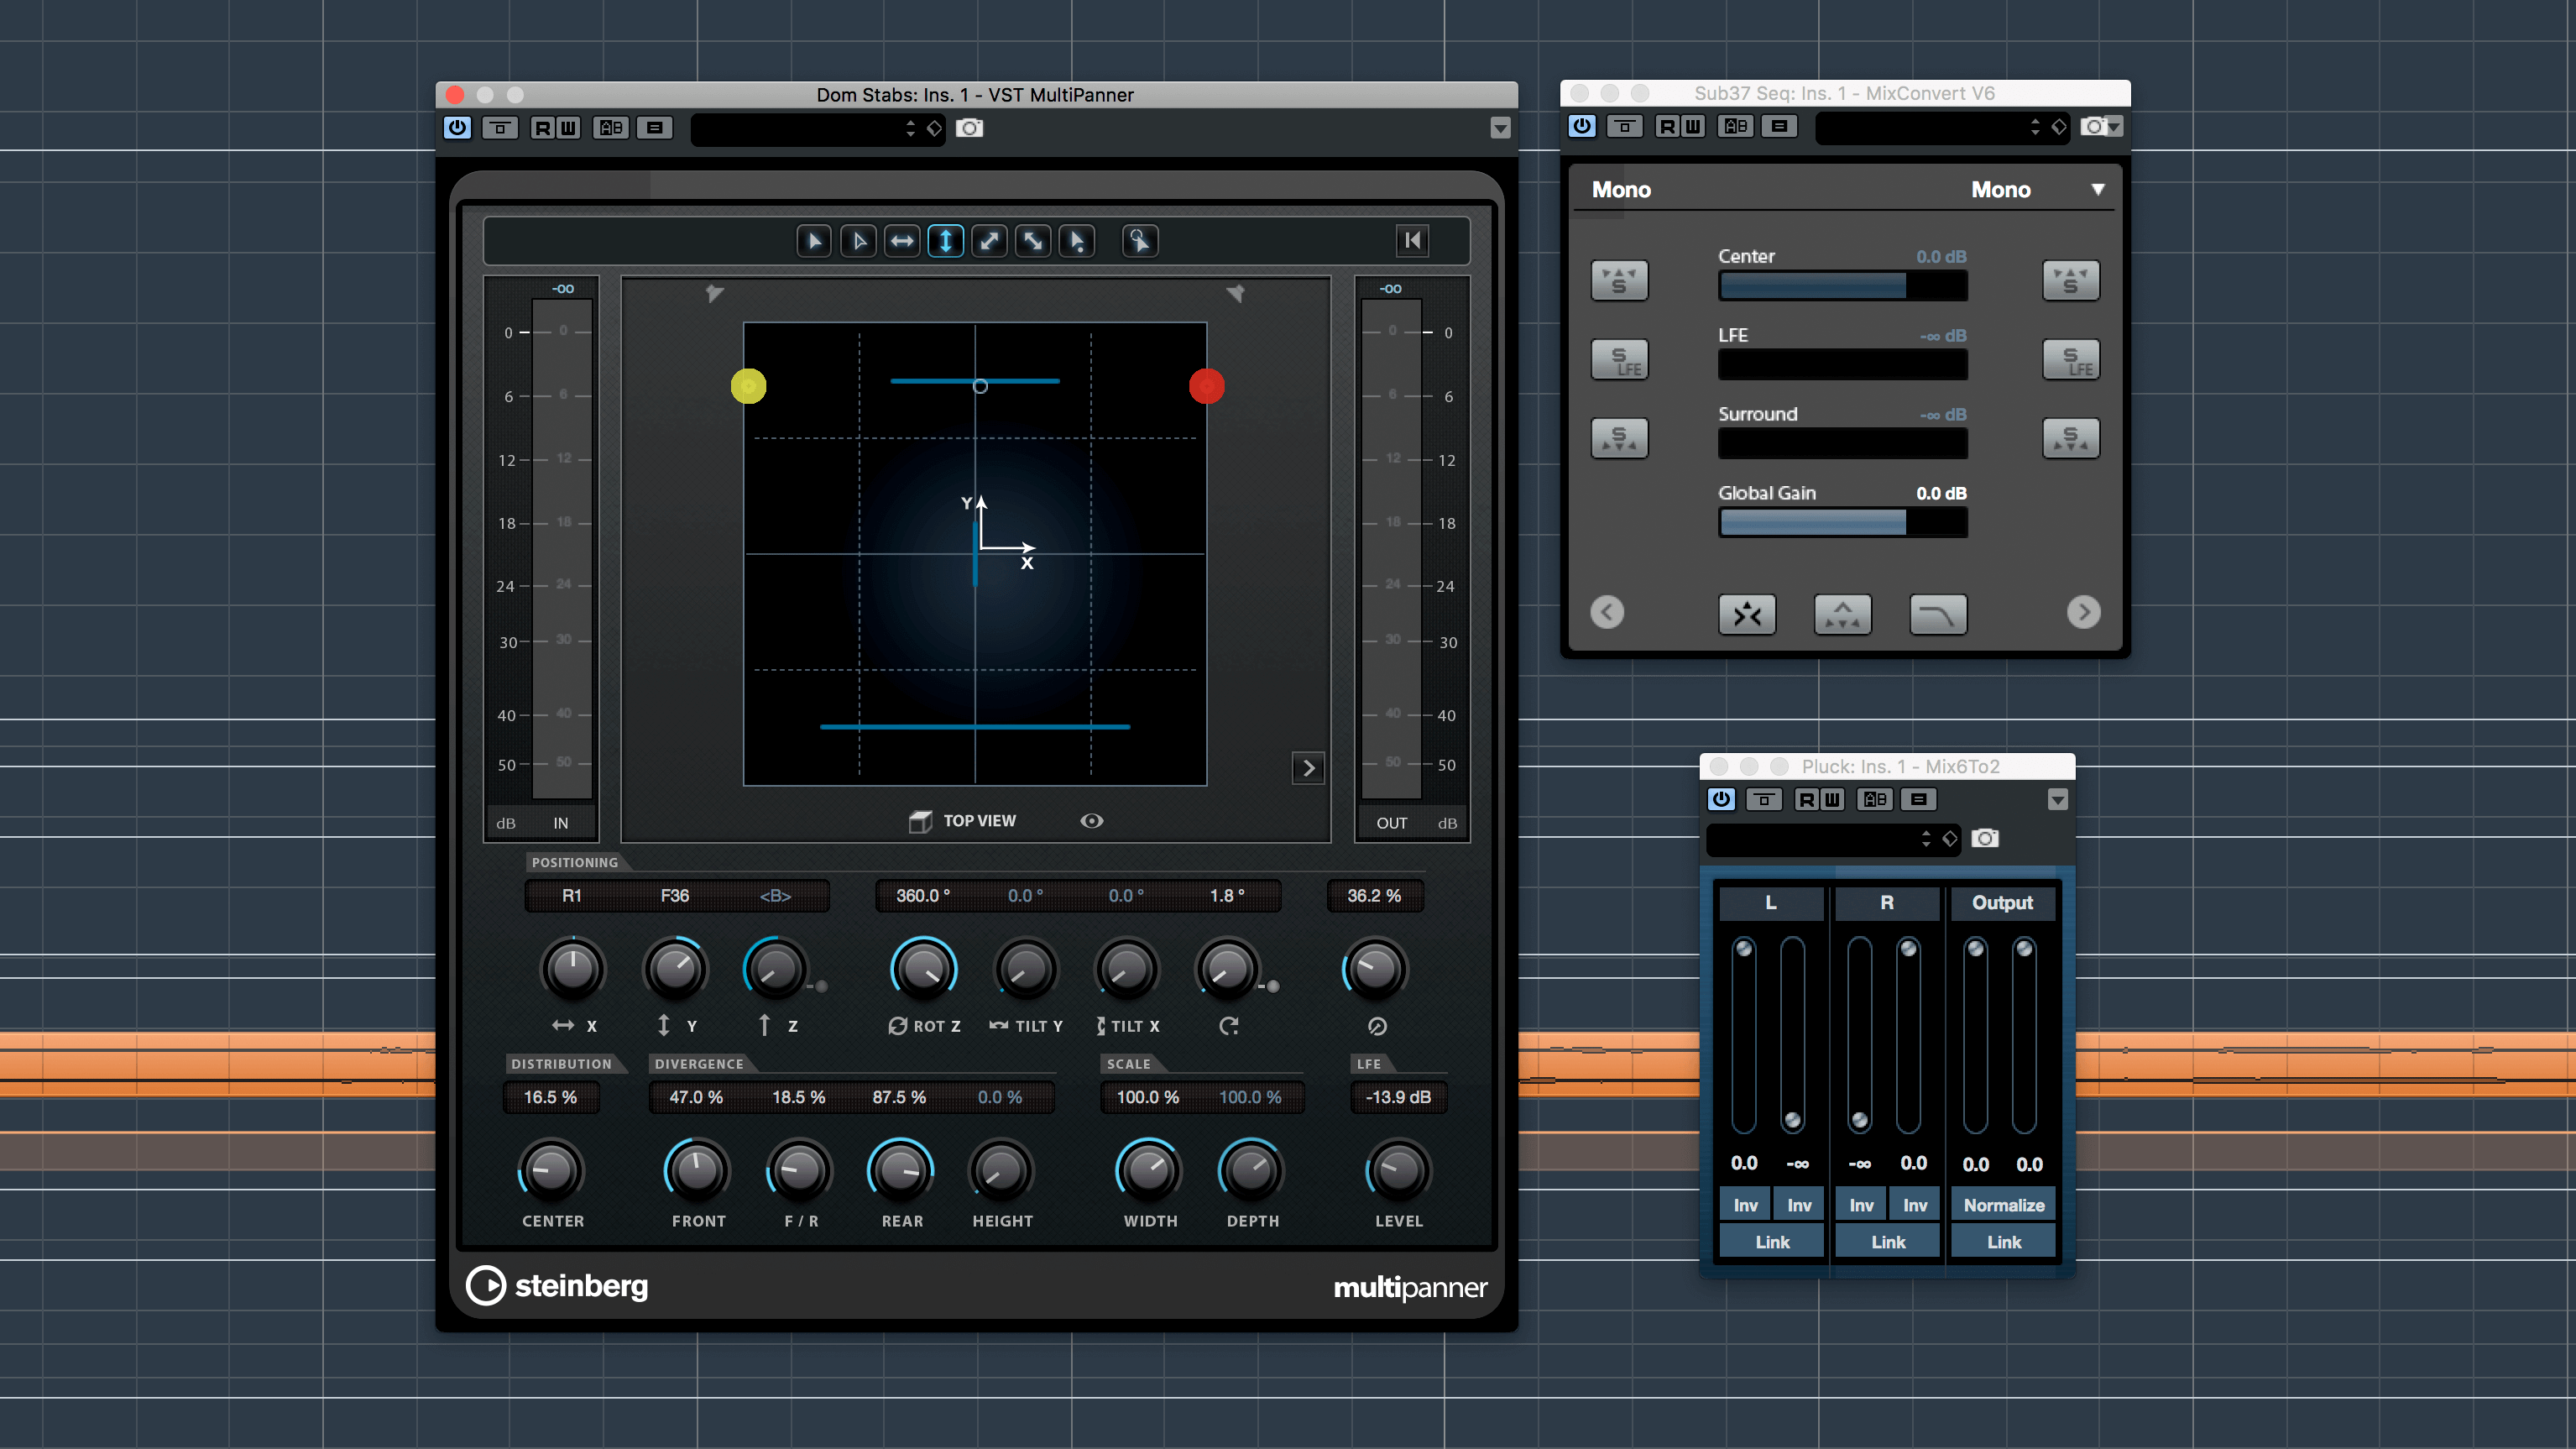Toggle the eye visibility icon in MultiPanner
This screenshot has height=1449, width=2576.
click(x=1091, y=821)
